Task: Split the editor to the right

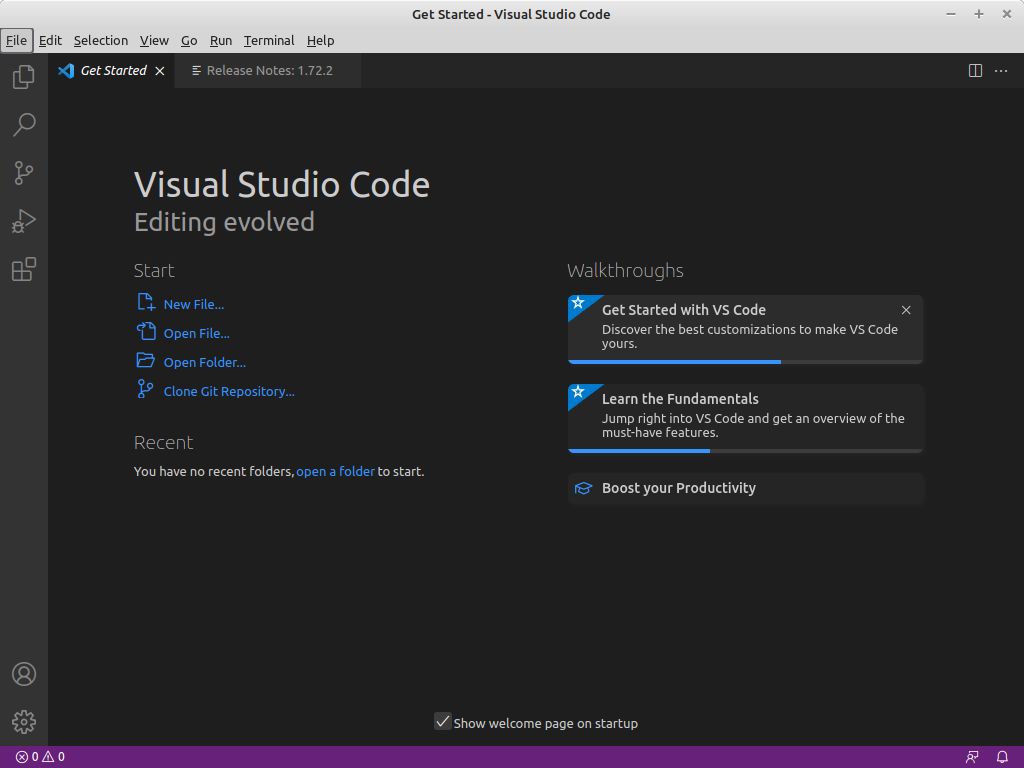Action: pos(975,71)
